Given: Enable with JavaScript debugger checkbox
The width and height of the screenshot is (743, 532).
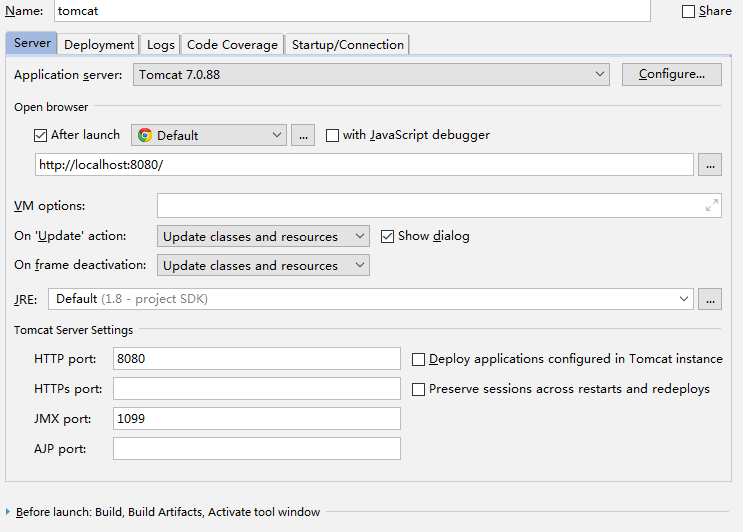Looking at the screenshot, I should pyautogui.click(x=332, y=135).
